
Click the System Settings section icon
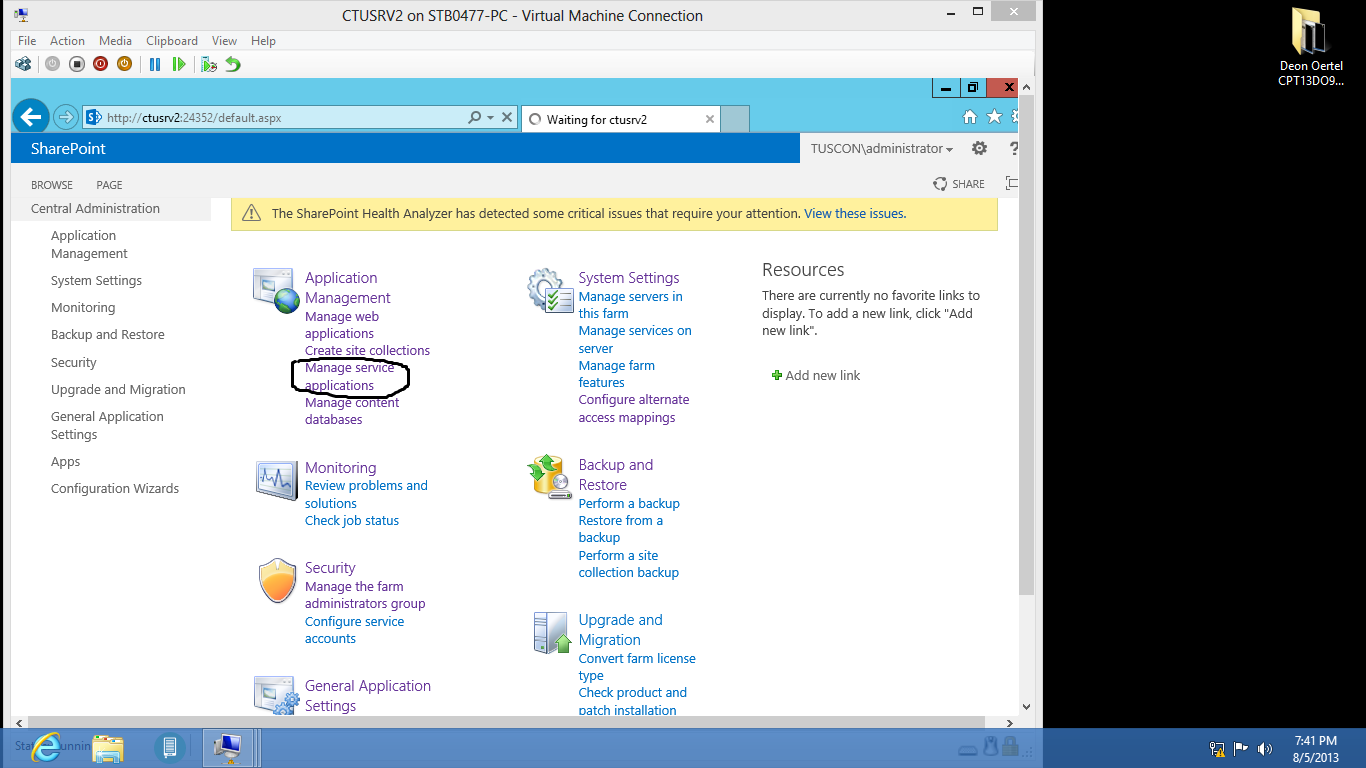550,291
